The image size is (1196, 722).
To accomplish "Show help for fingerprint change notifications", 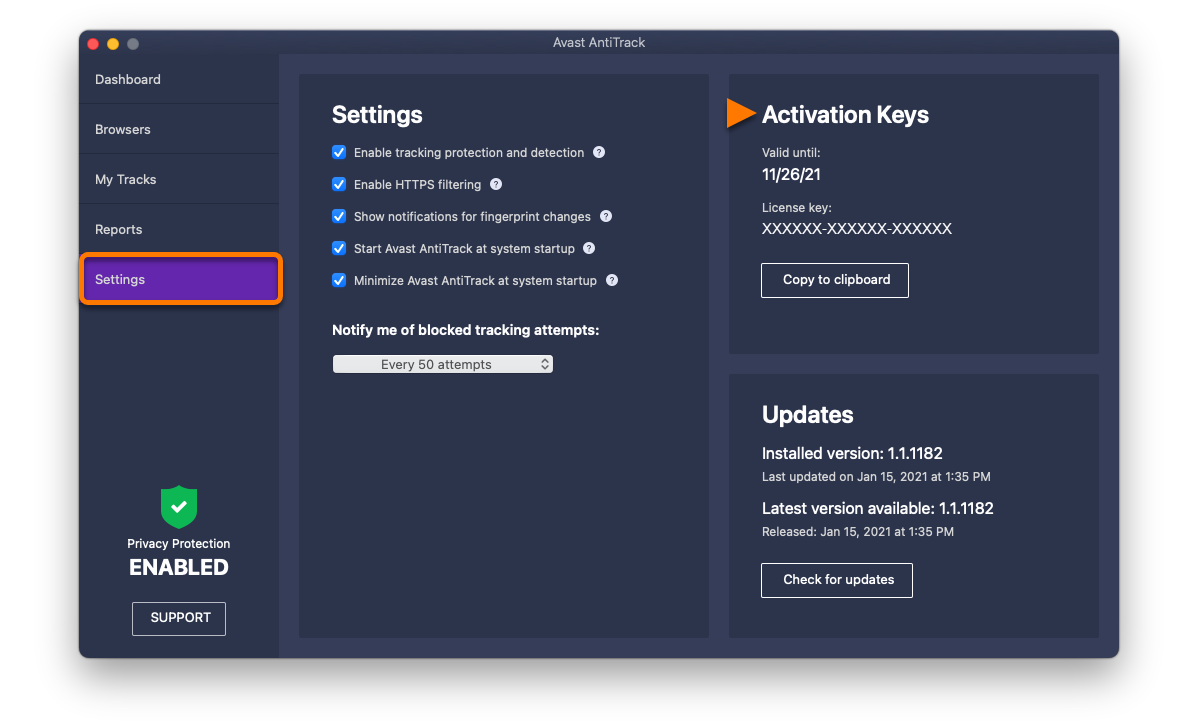I will tap(606, 217).
